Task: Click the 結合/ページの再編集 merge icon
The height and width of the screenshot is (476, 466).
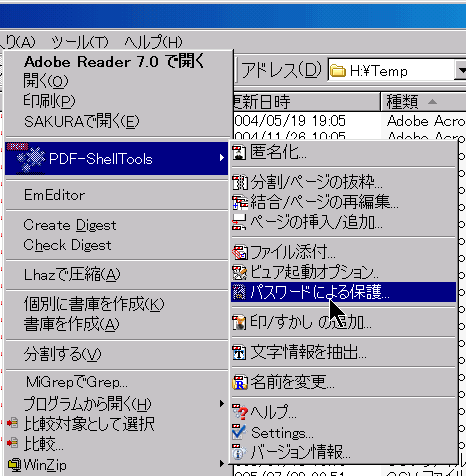Action: pos(240,202)
